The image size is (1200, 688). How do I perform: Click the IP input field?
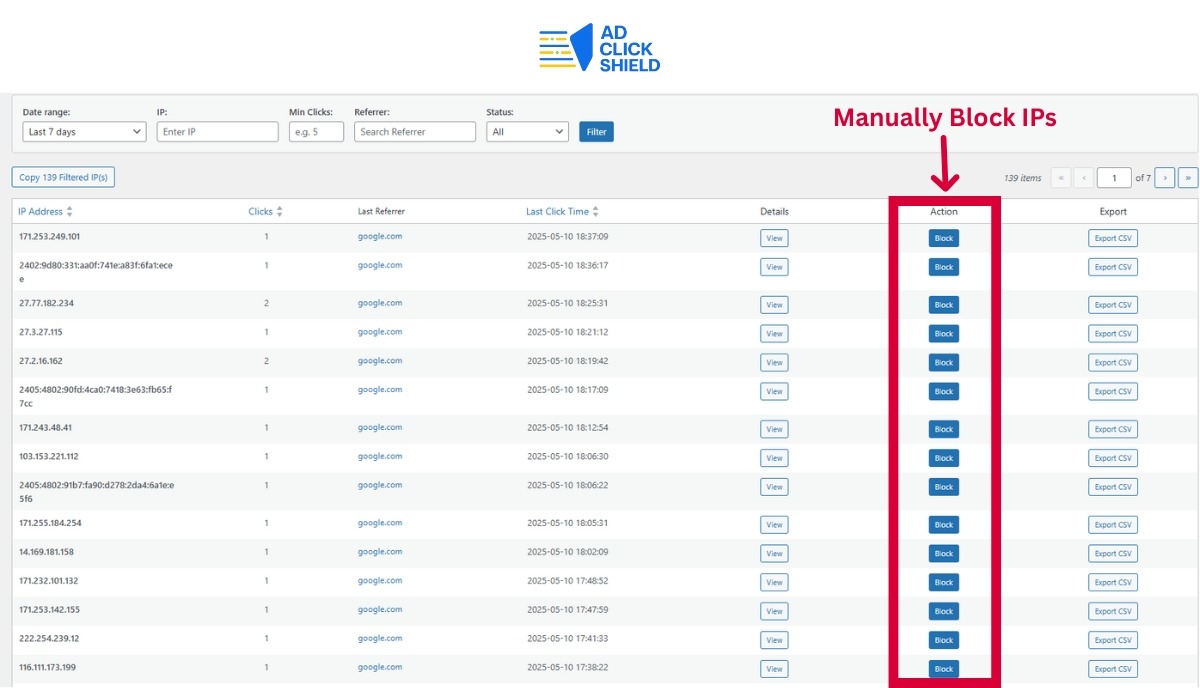click(218, 131)
